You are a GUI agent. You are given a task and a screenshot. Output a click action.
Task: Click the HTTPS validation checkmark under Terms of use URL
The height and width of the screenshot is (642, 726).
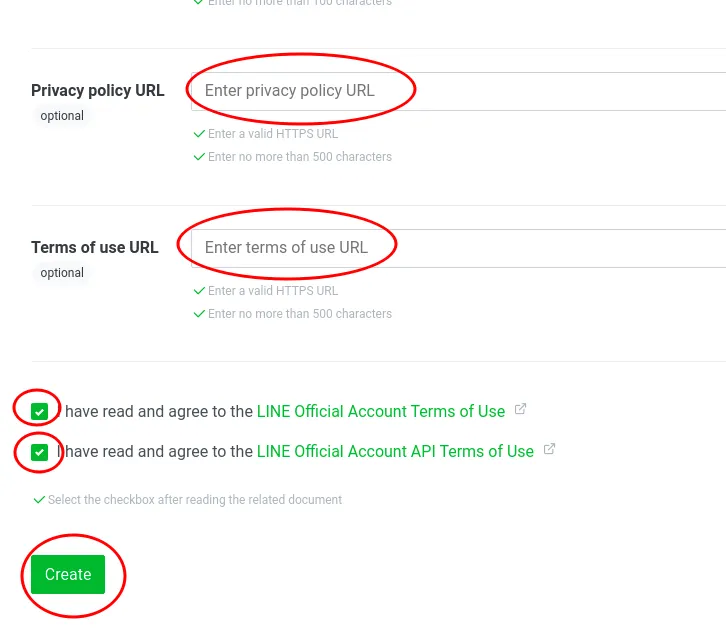[x=200, y=291]
